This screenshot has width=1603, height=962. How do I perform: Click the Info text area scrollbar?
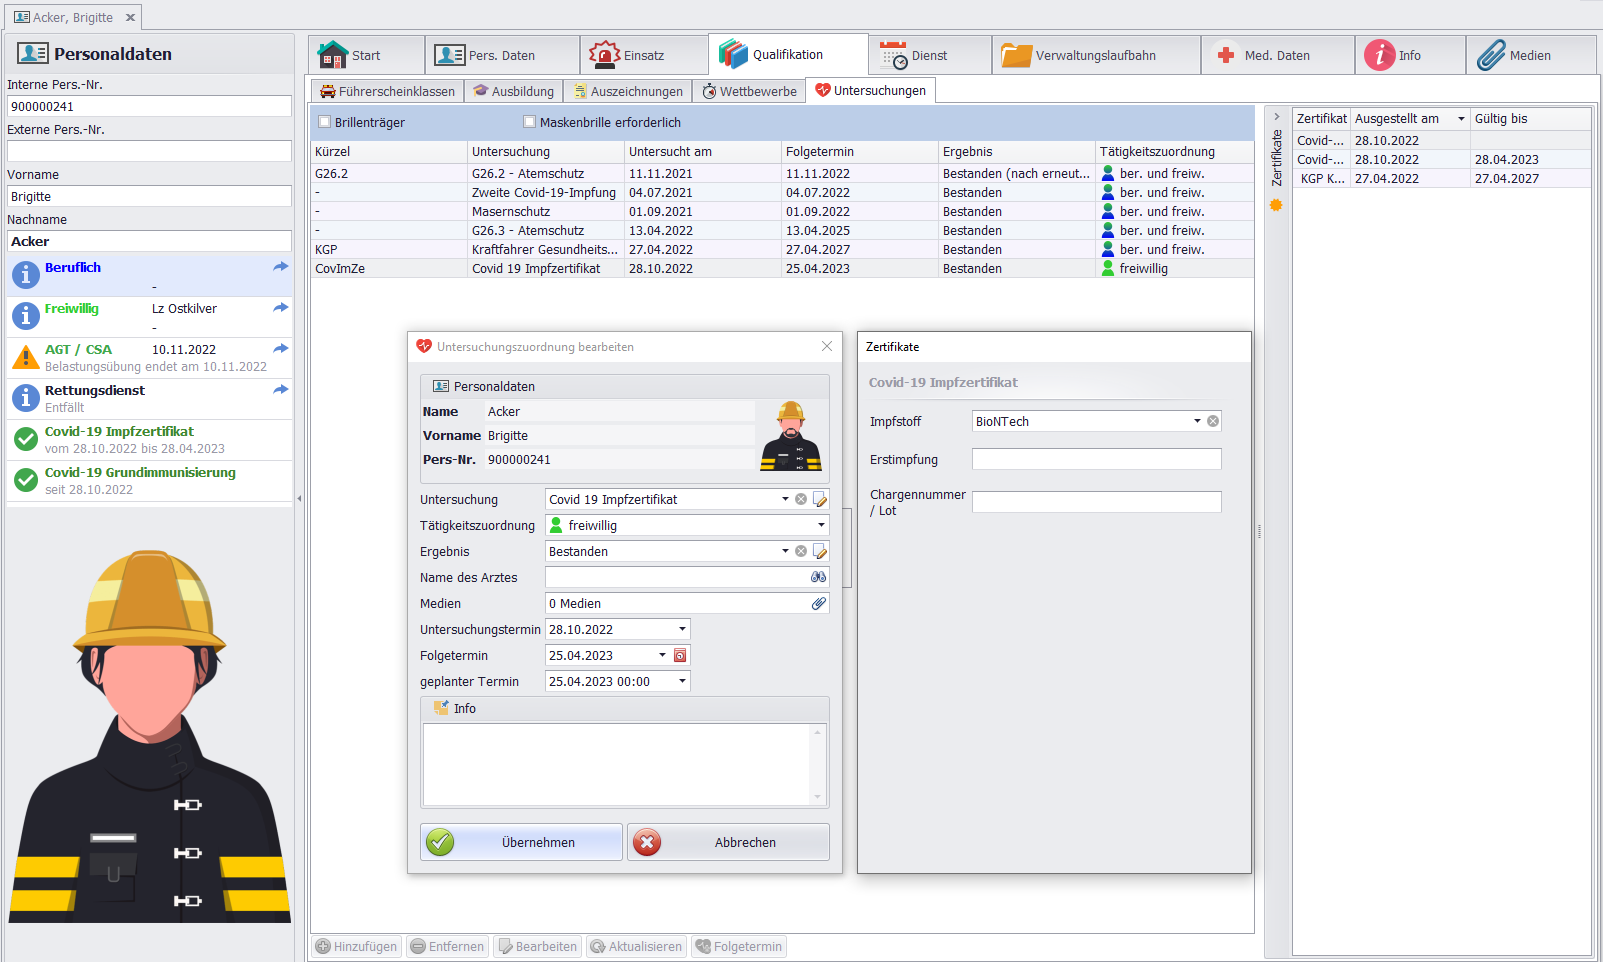point(818,764)
